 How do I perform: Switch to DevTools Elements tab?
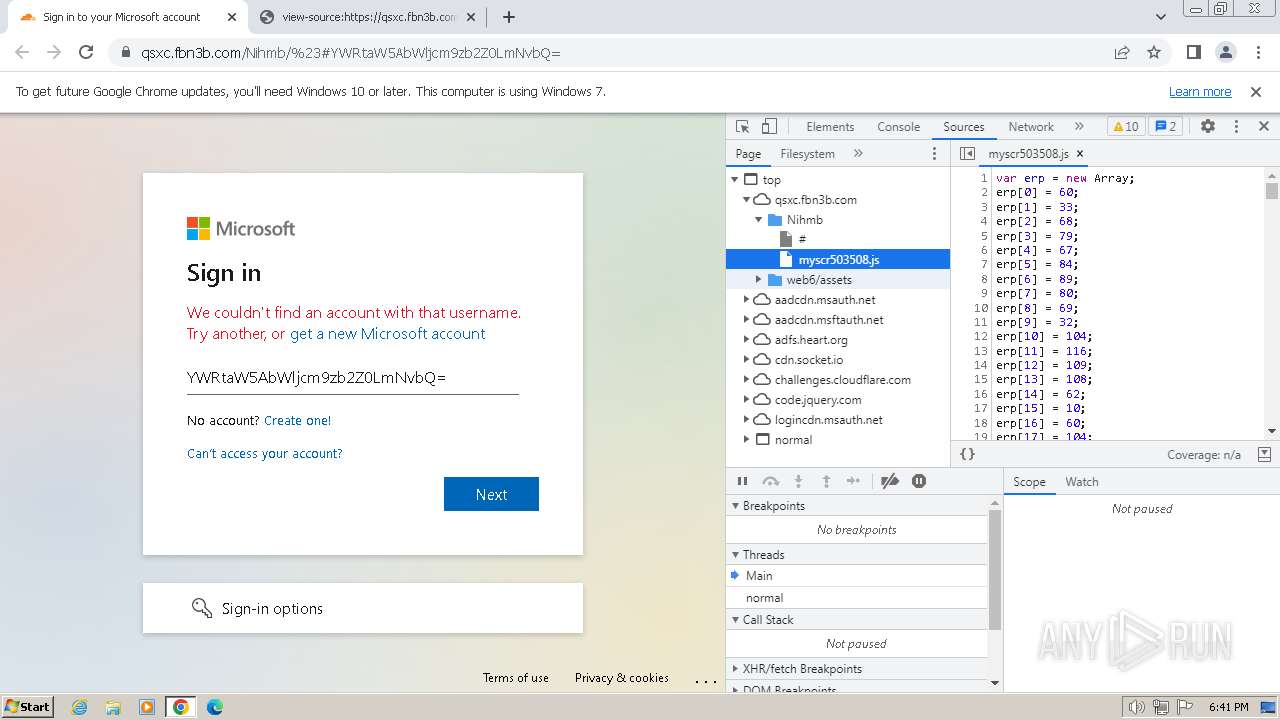830,127
